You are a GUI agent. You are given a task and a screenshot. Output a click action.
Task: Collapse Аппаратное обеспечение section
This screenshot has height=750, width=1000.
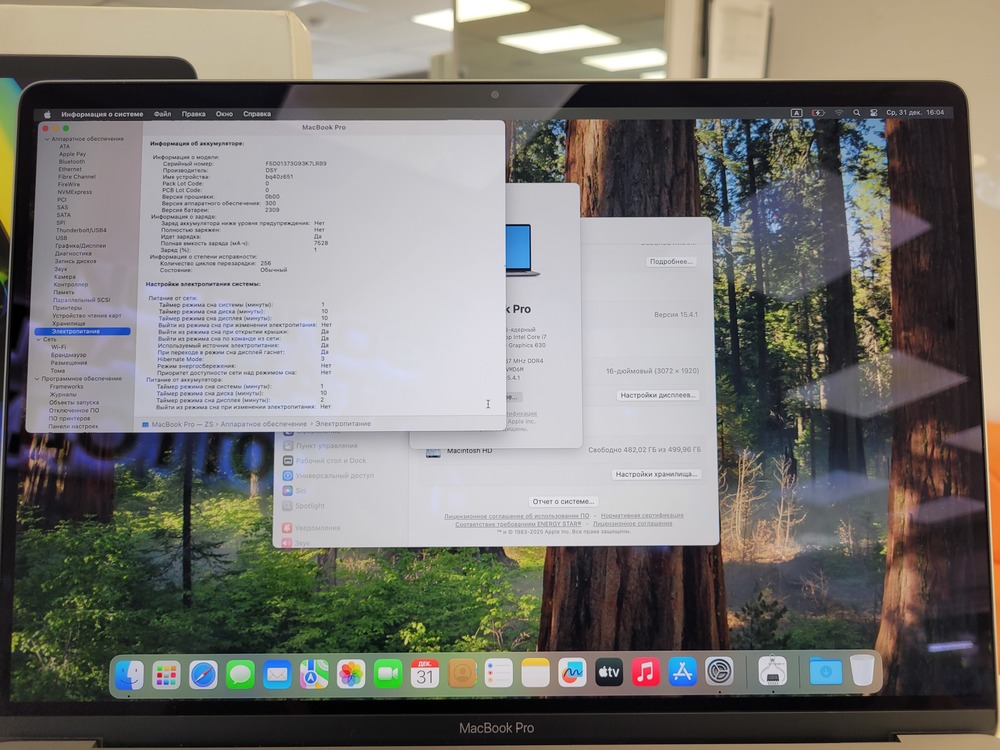pyautogui.click(x=47, y=138)
